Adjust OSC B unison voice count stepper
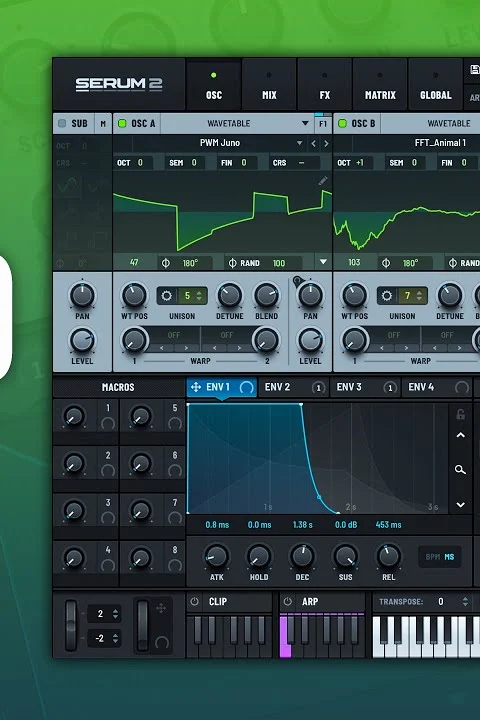The height and width of the screenshot is (720, 480). pyautogui.click(x=419, y=296)
